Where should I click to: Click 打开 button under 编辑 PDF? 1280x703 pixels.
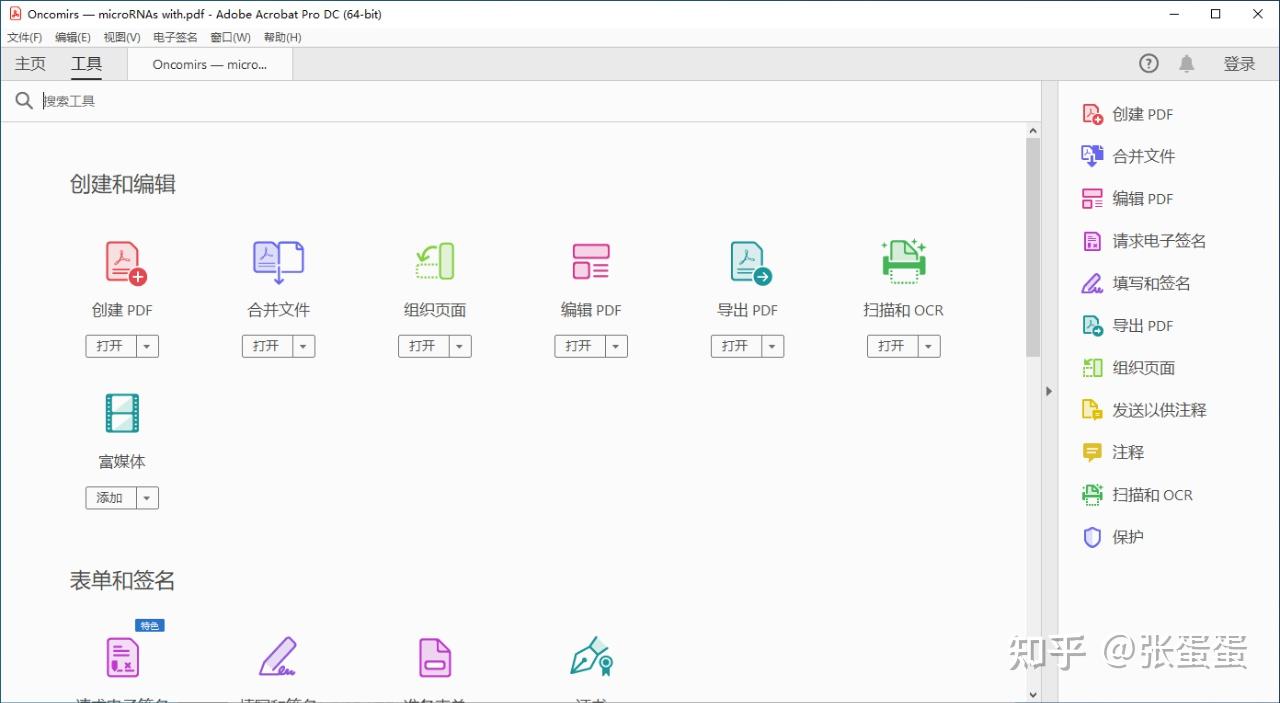(580, 346)
